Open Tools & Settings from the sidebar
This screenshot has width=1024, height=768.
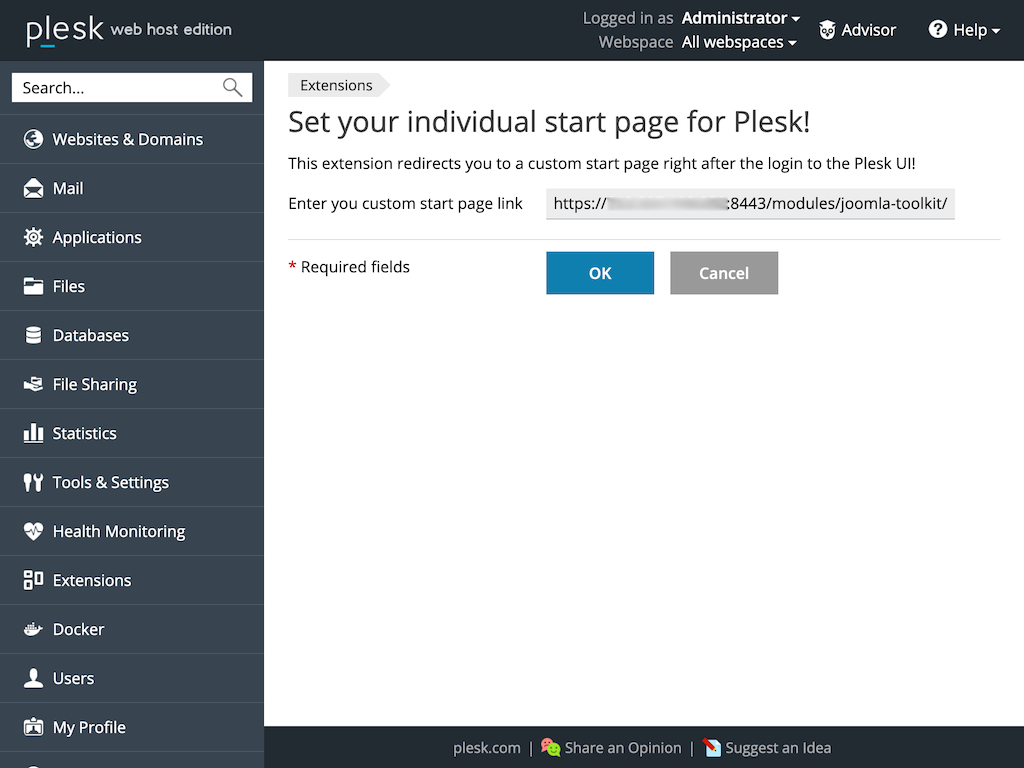click(108, 482)
